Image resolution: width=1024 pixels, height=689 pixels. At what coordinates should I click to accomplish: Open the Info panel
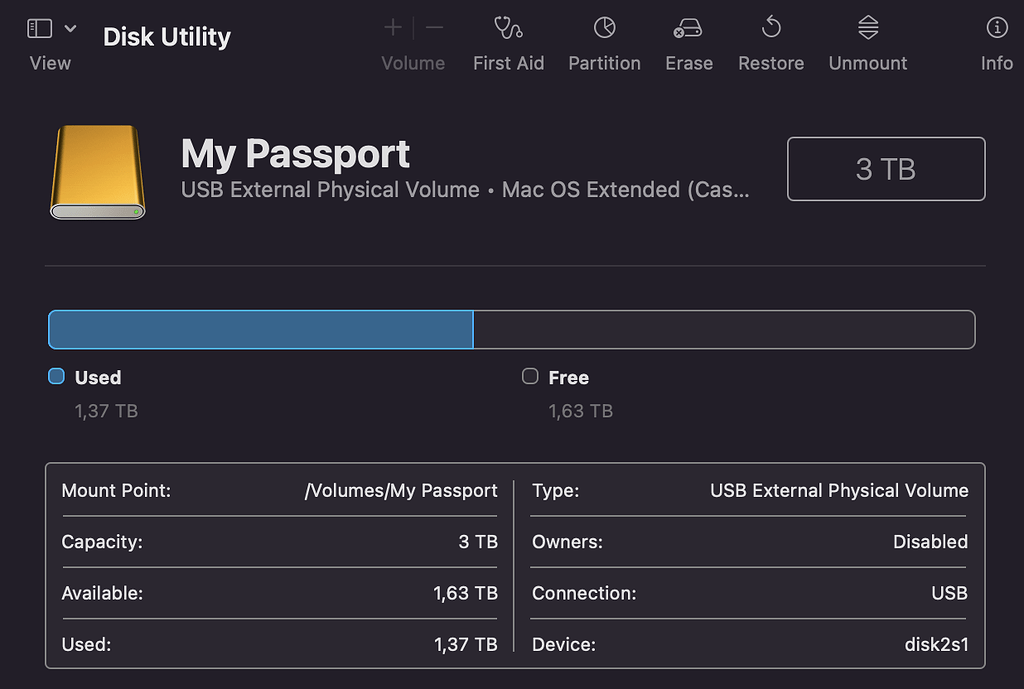(996, 42)
